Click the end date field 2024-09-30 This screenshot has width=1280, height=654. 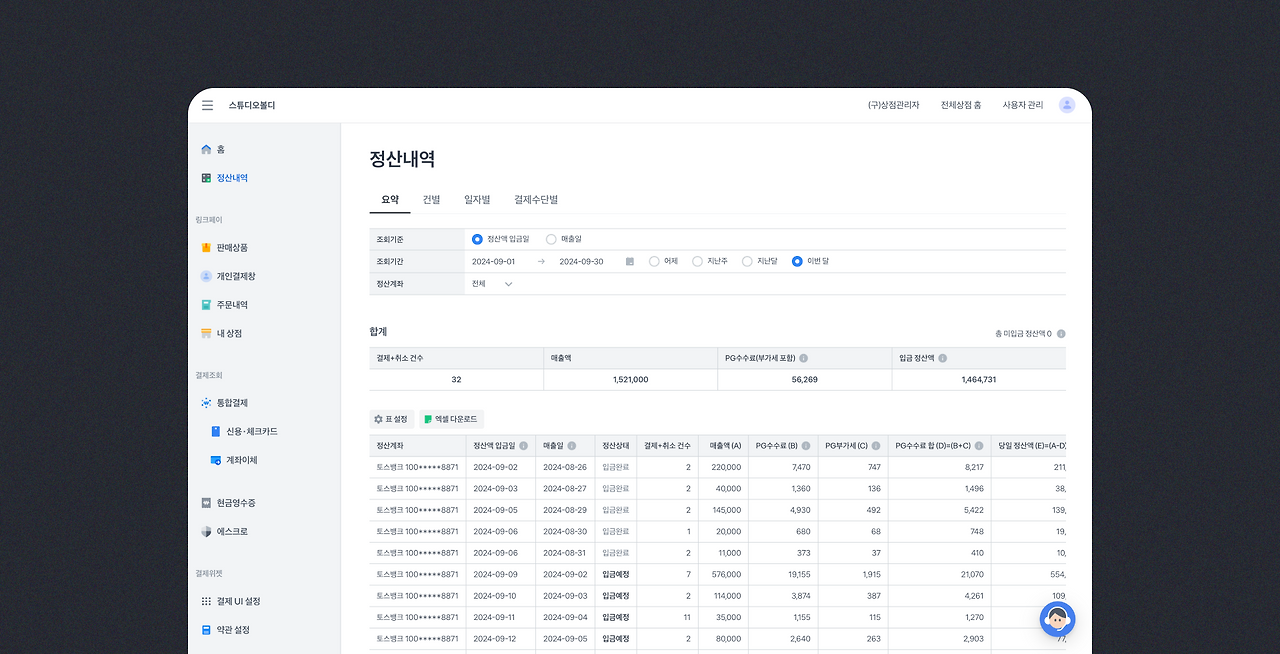[x=581, y=261]
